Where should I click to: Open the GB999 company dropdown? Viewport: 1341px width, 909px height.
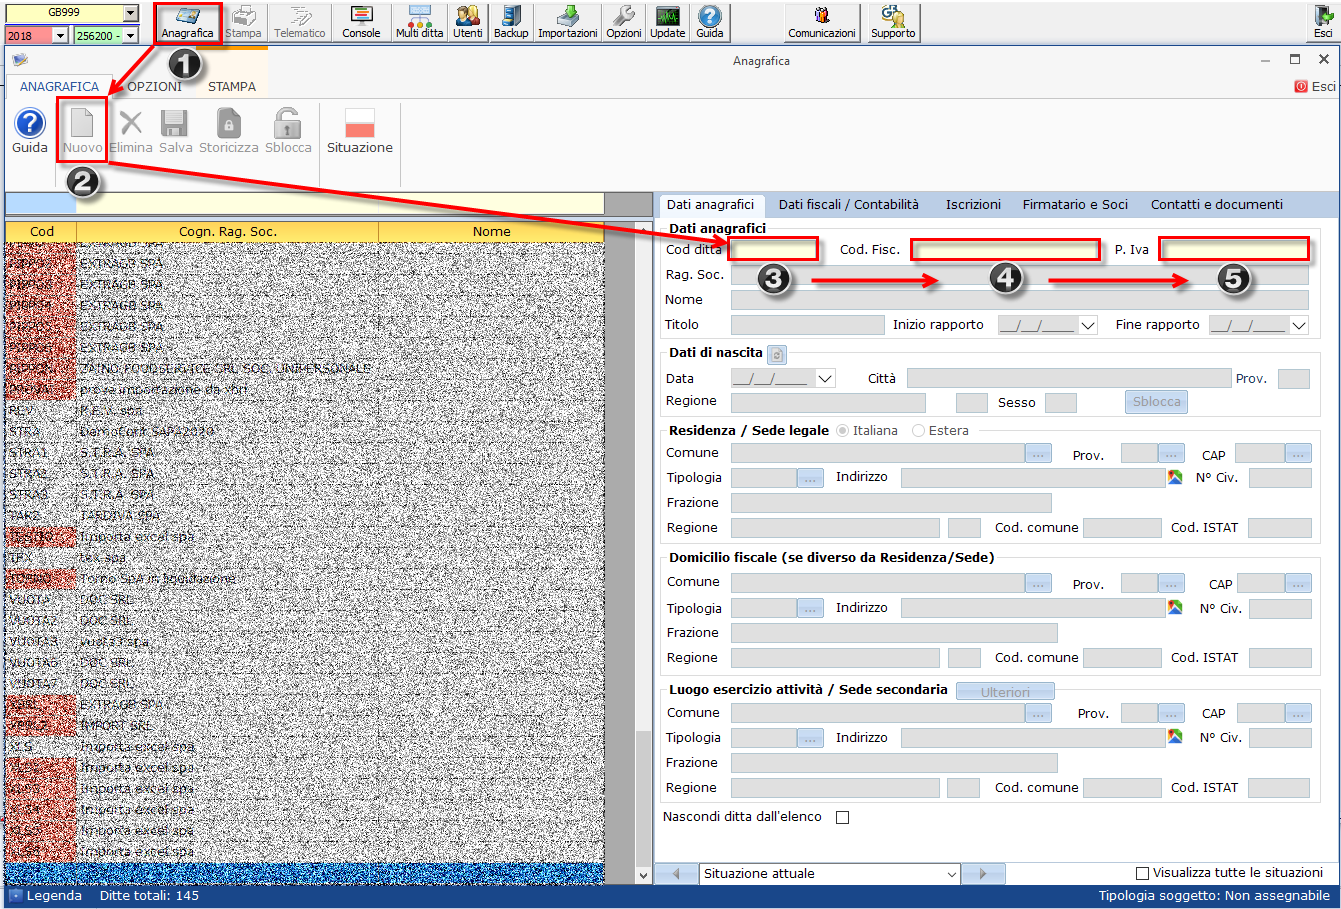131,13
